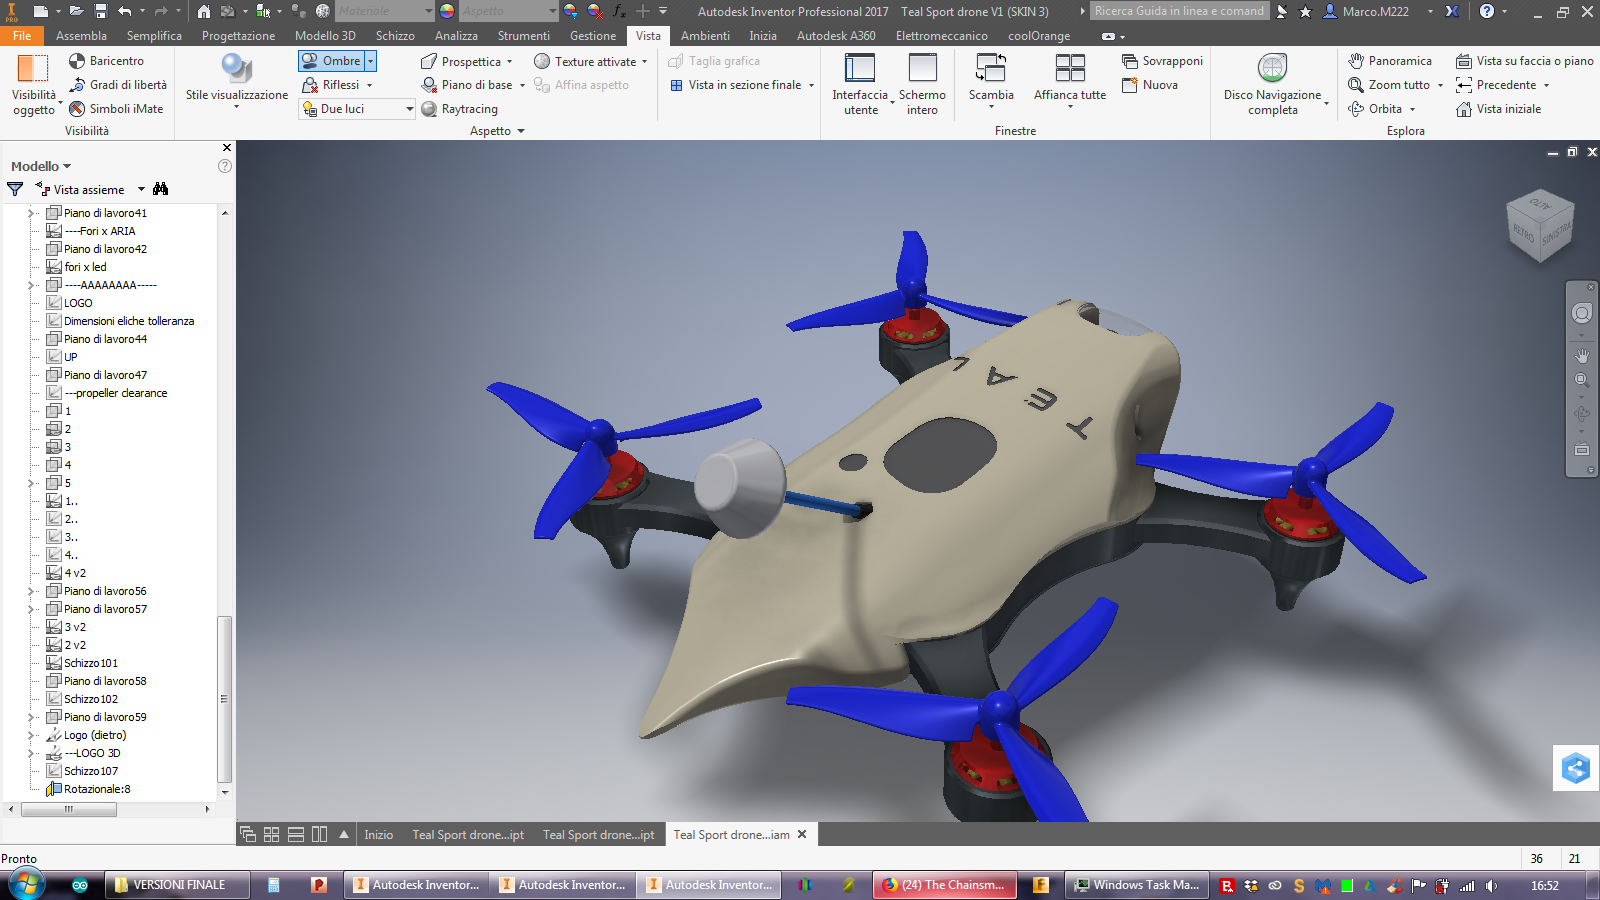Select the Panoramica pan tool

(1390, 61)
